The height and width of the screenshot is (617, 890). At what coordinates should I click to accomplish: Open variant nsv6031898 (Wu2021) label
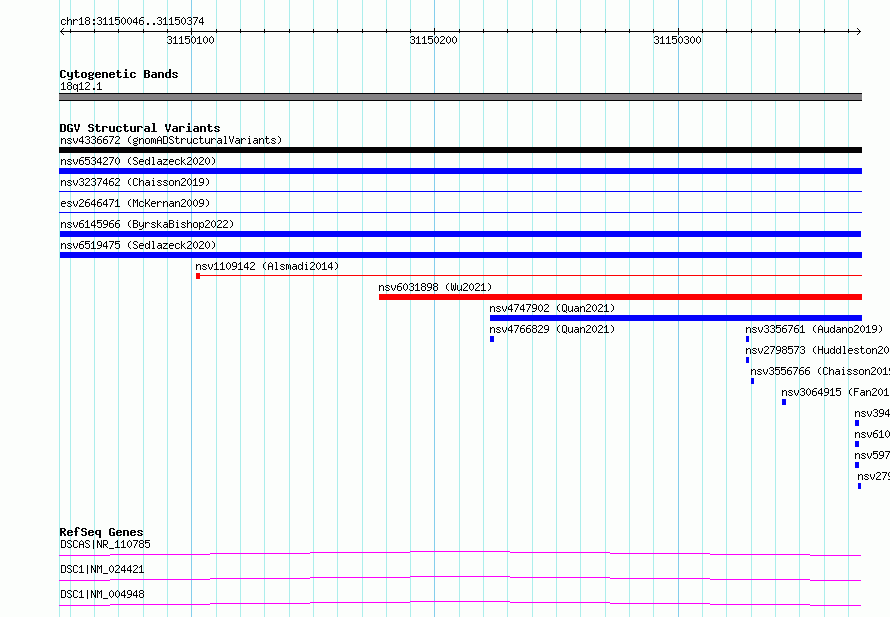pos(435,287)
